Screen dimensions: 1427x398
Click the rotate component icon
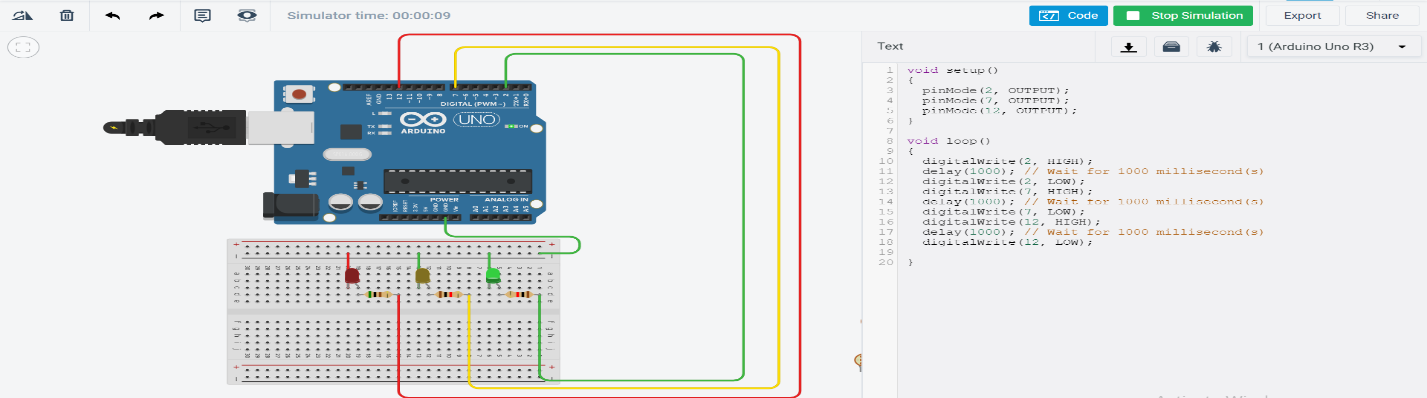click(22, 16)
